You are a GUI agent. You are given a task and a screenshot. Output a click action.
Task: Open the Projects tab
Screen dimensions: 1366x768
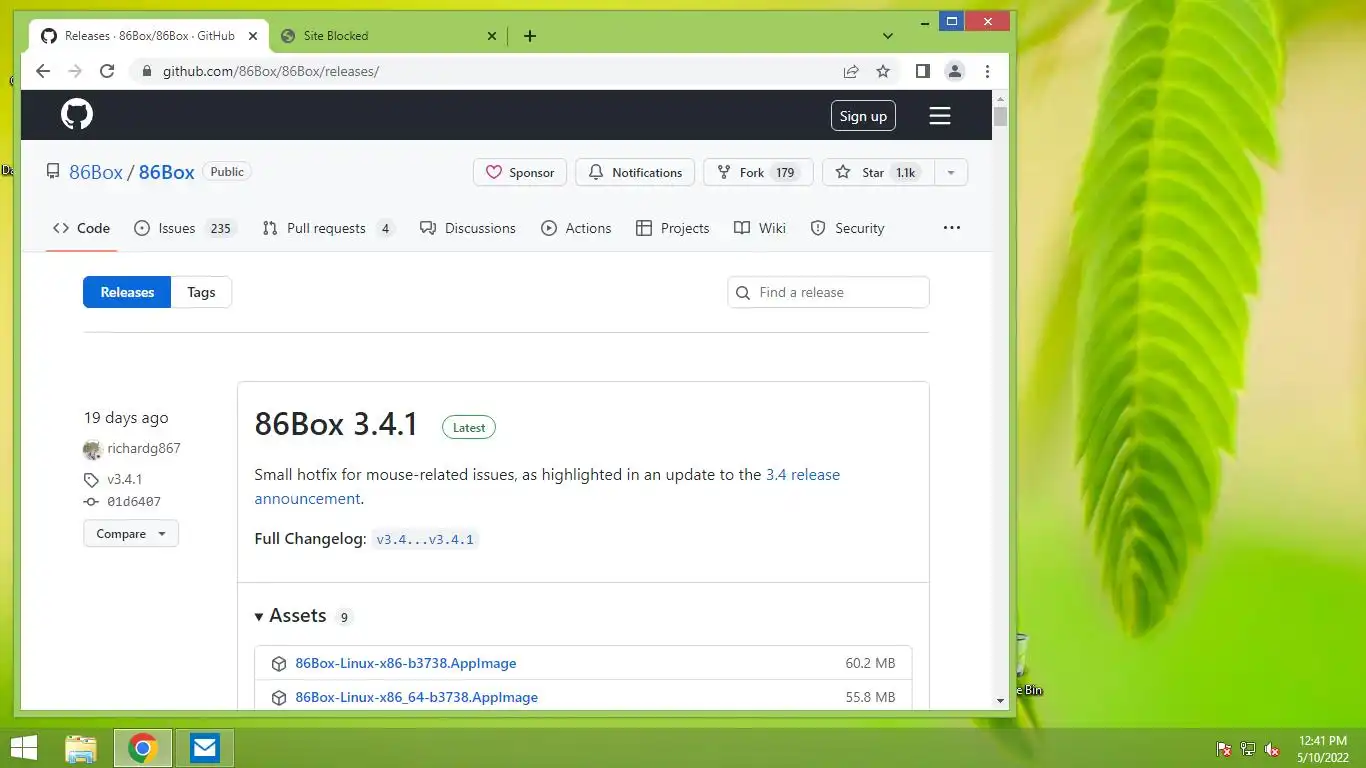673,228
